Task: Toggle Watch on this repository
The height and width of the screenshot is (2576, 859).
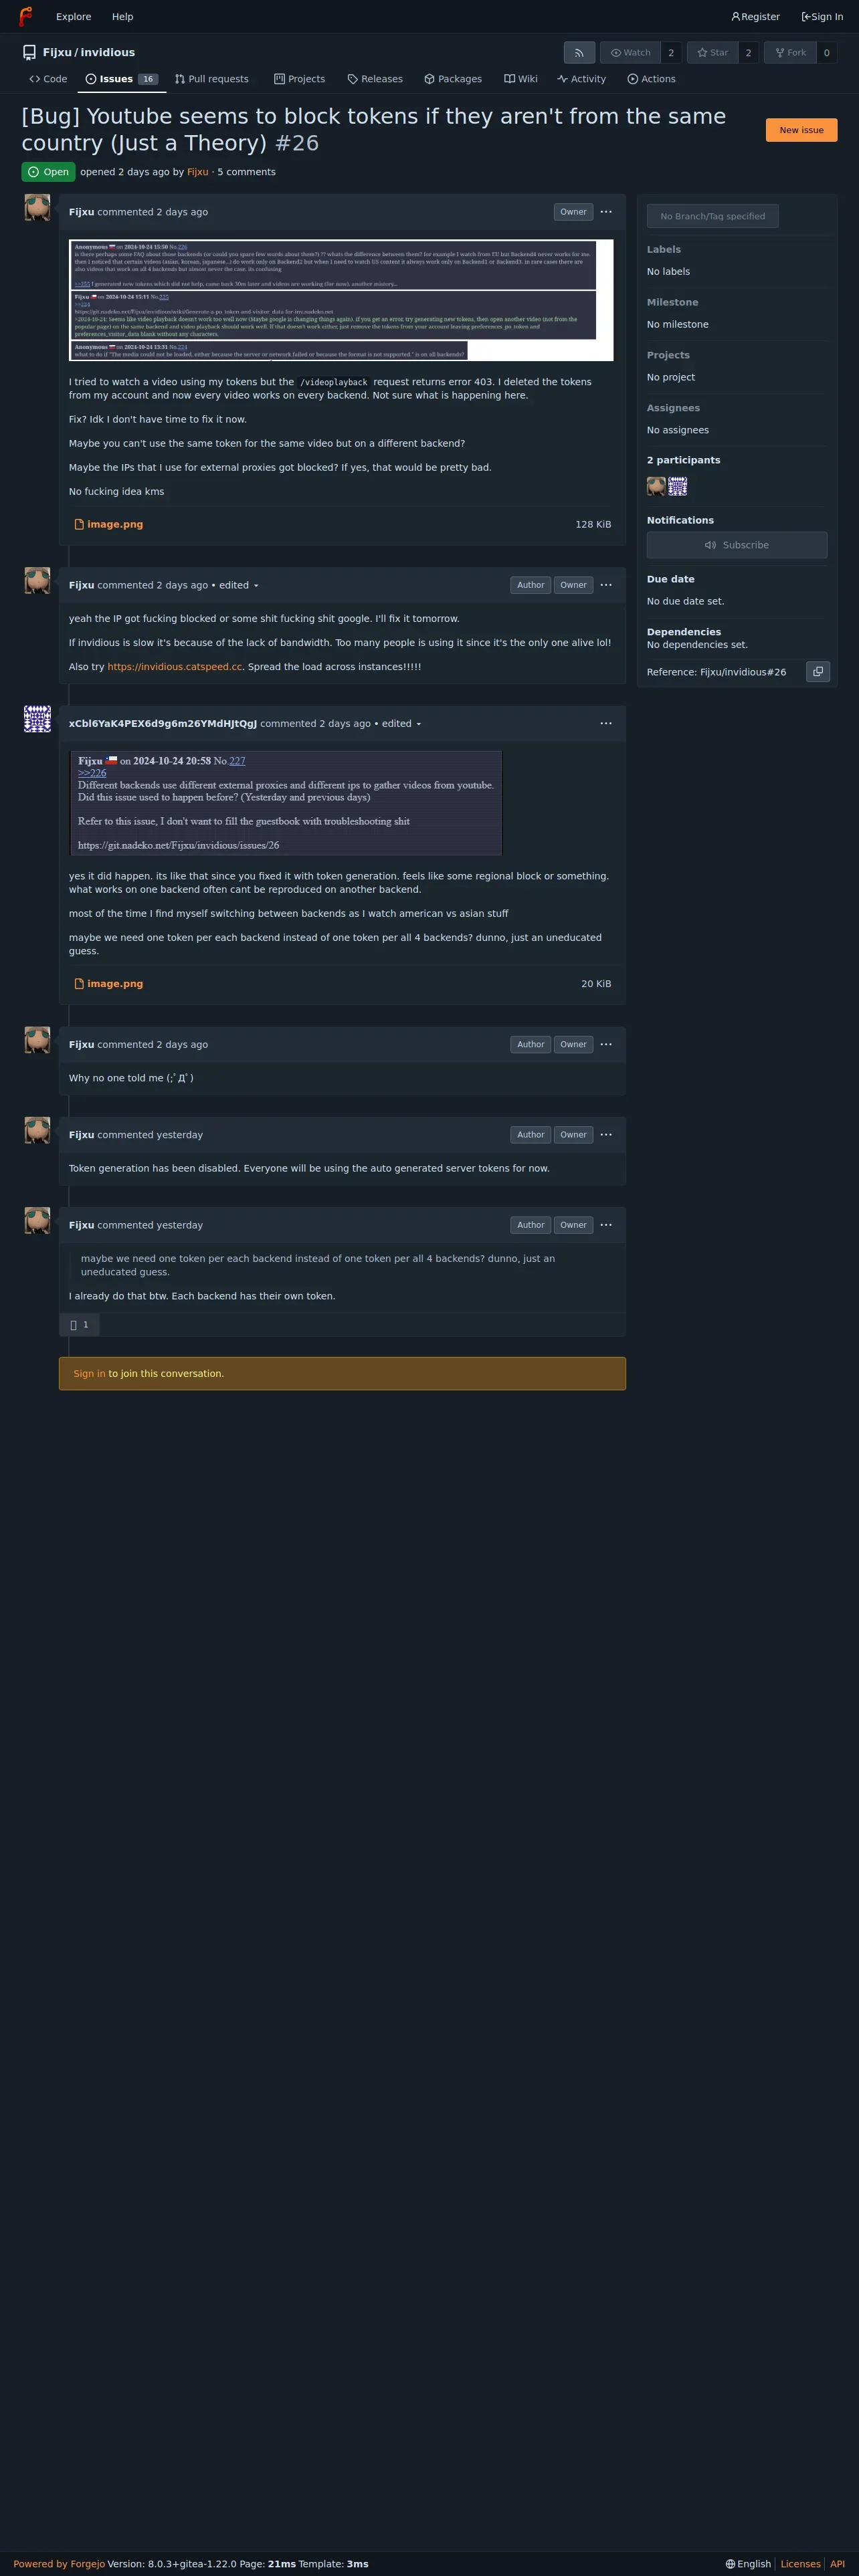Action: pos(631,53)
